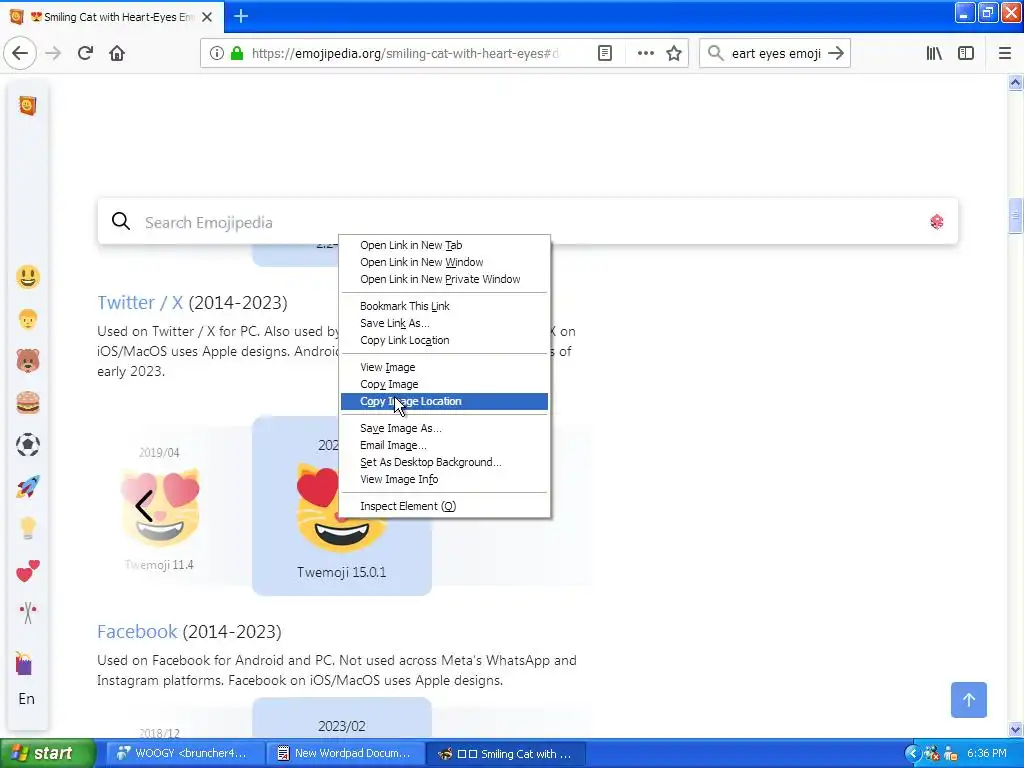Viewport: 1024px width, 768px height.
Task: Open page actions three-dot menu
Action: coord(645,53)
